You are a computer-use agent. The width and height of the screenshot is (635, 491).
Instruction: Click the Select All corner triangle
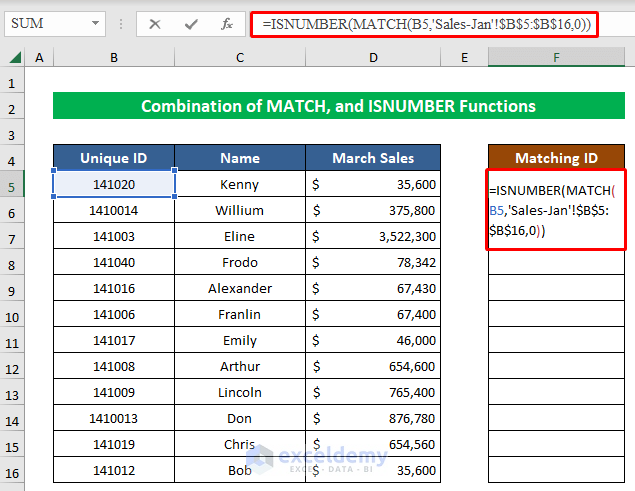tap(13, 59)
